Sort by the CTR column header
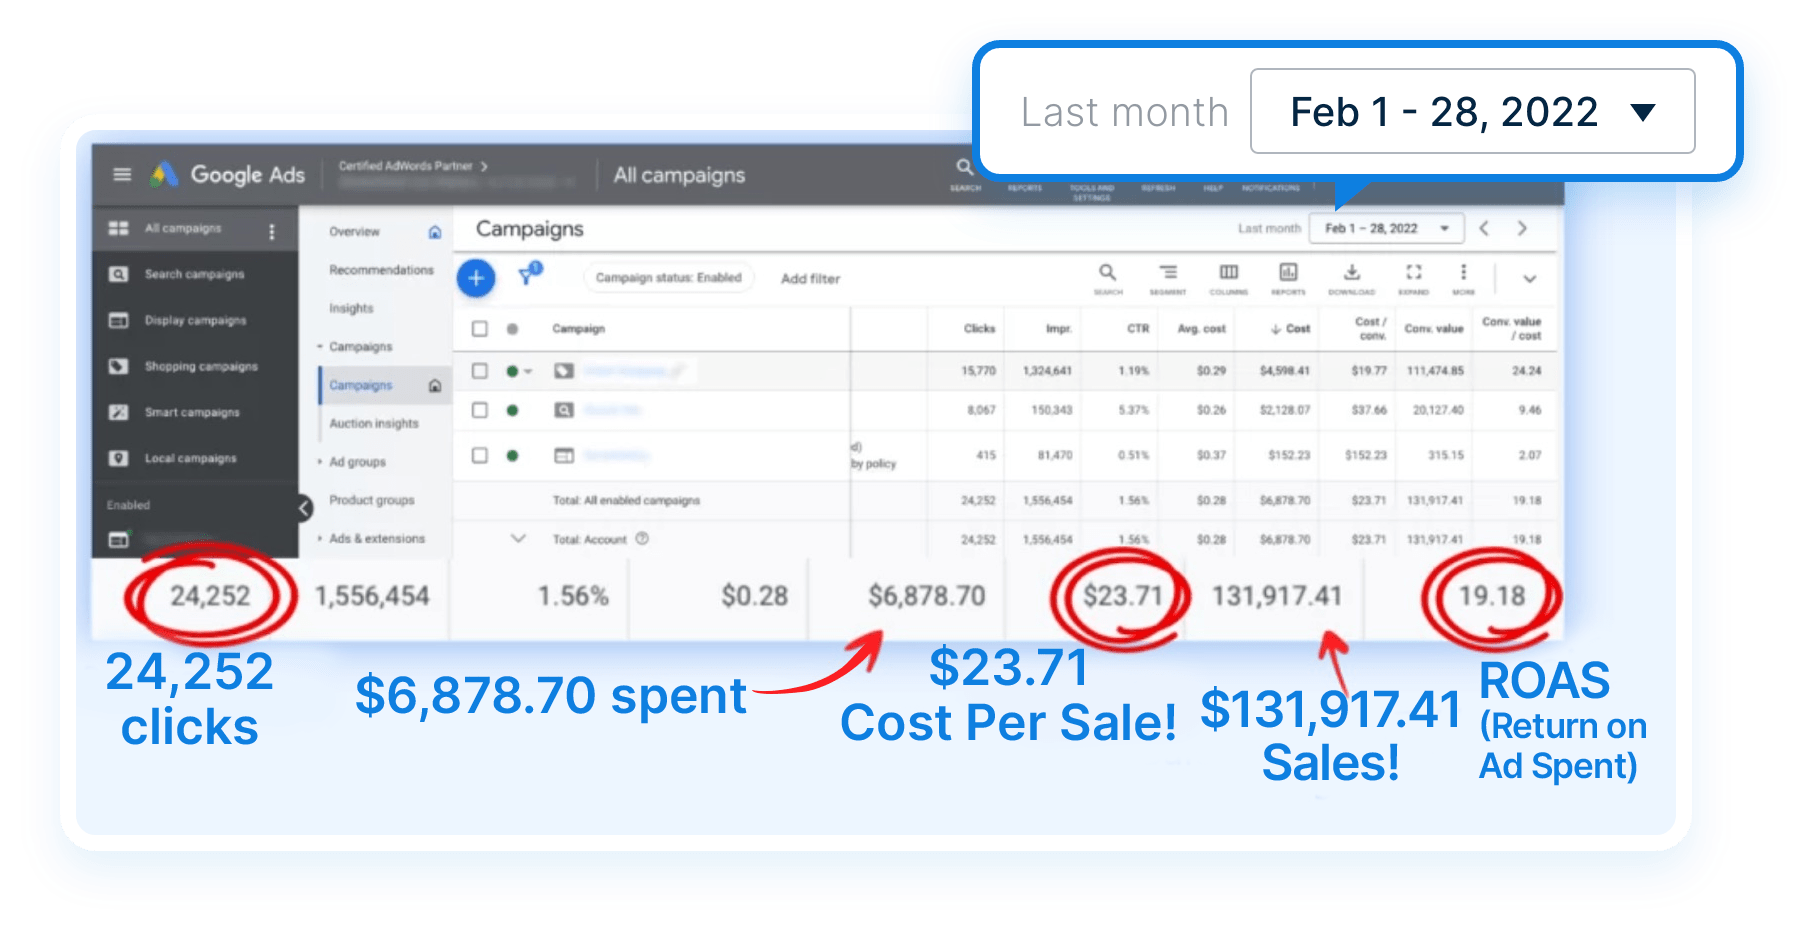The image size is (1804, 932). click(1138, 329)
